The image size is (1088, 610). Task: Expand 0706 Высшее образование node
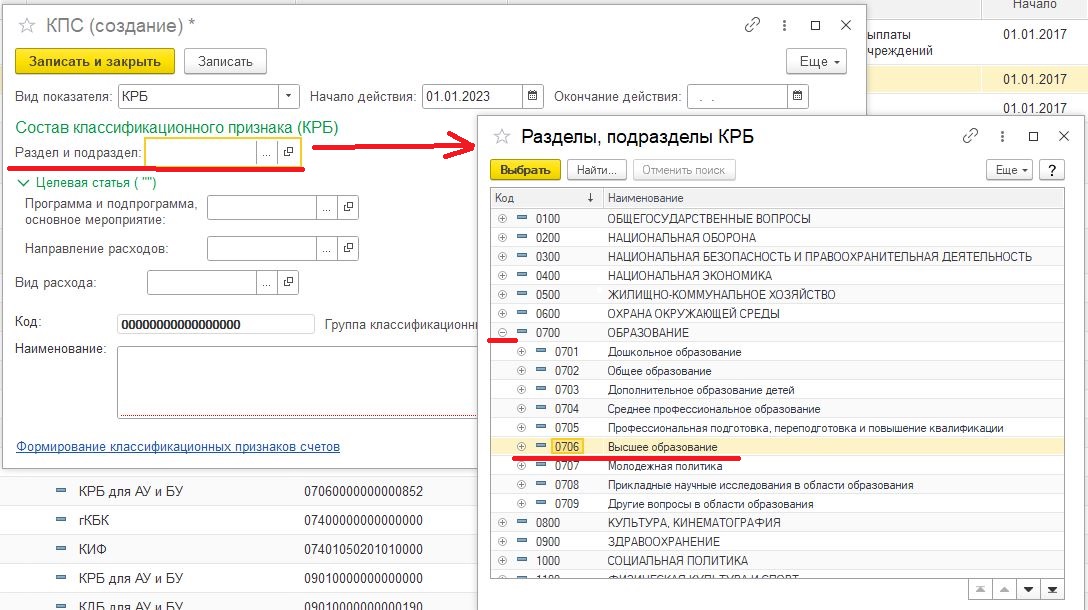point(521,446)
